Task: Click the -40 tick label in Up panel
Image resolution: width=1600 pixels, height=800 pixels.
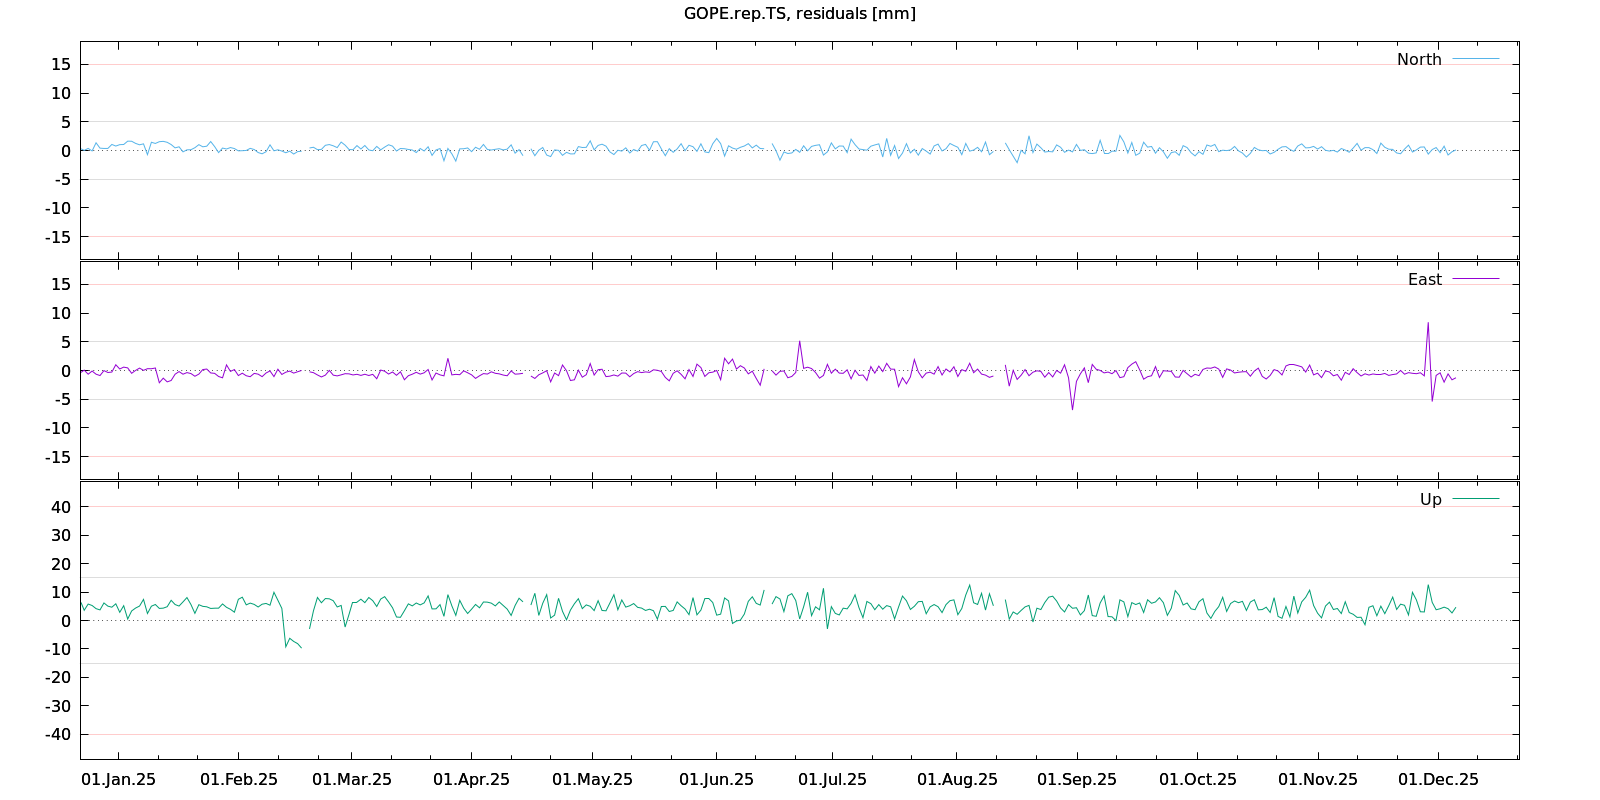Action: pyautogui.click(x=59, y=734)
